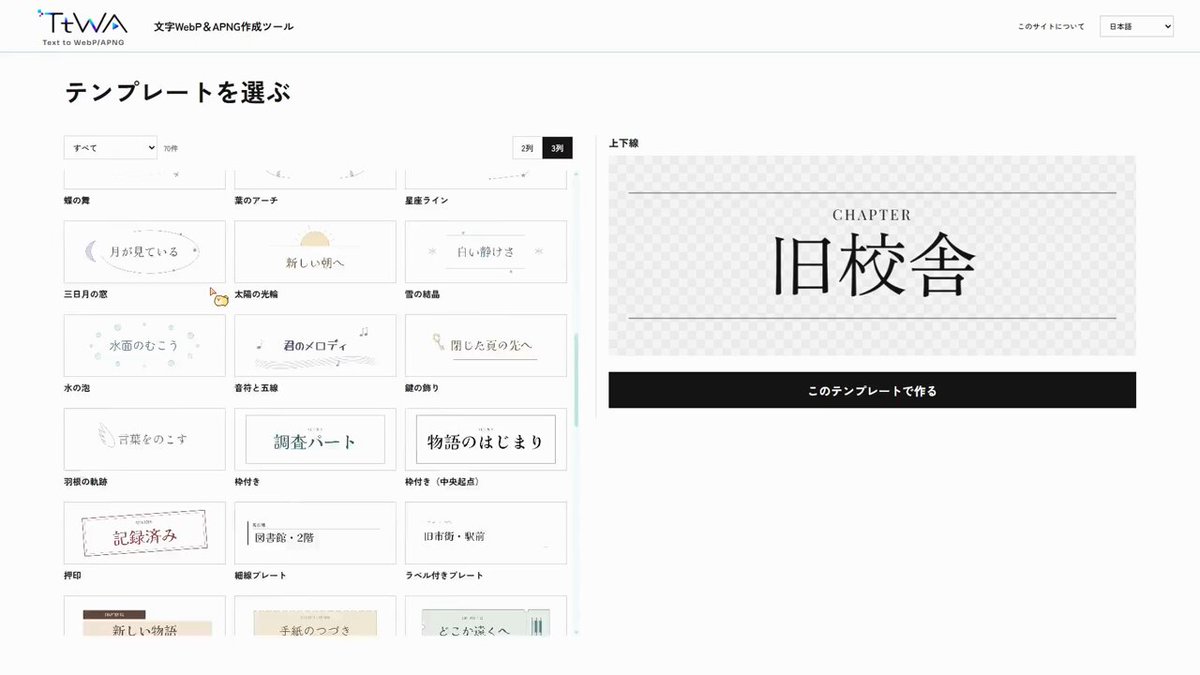Viewport: 1200px width, 675px height.
Task: Select the 枠付き（中央起点） template thumbnail
Action: click(486, 439)
